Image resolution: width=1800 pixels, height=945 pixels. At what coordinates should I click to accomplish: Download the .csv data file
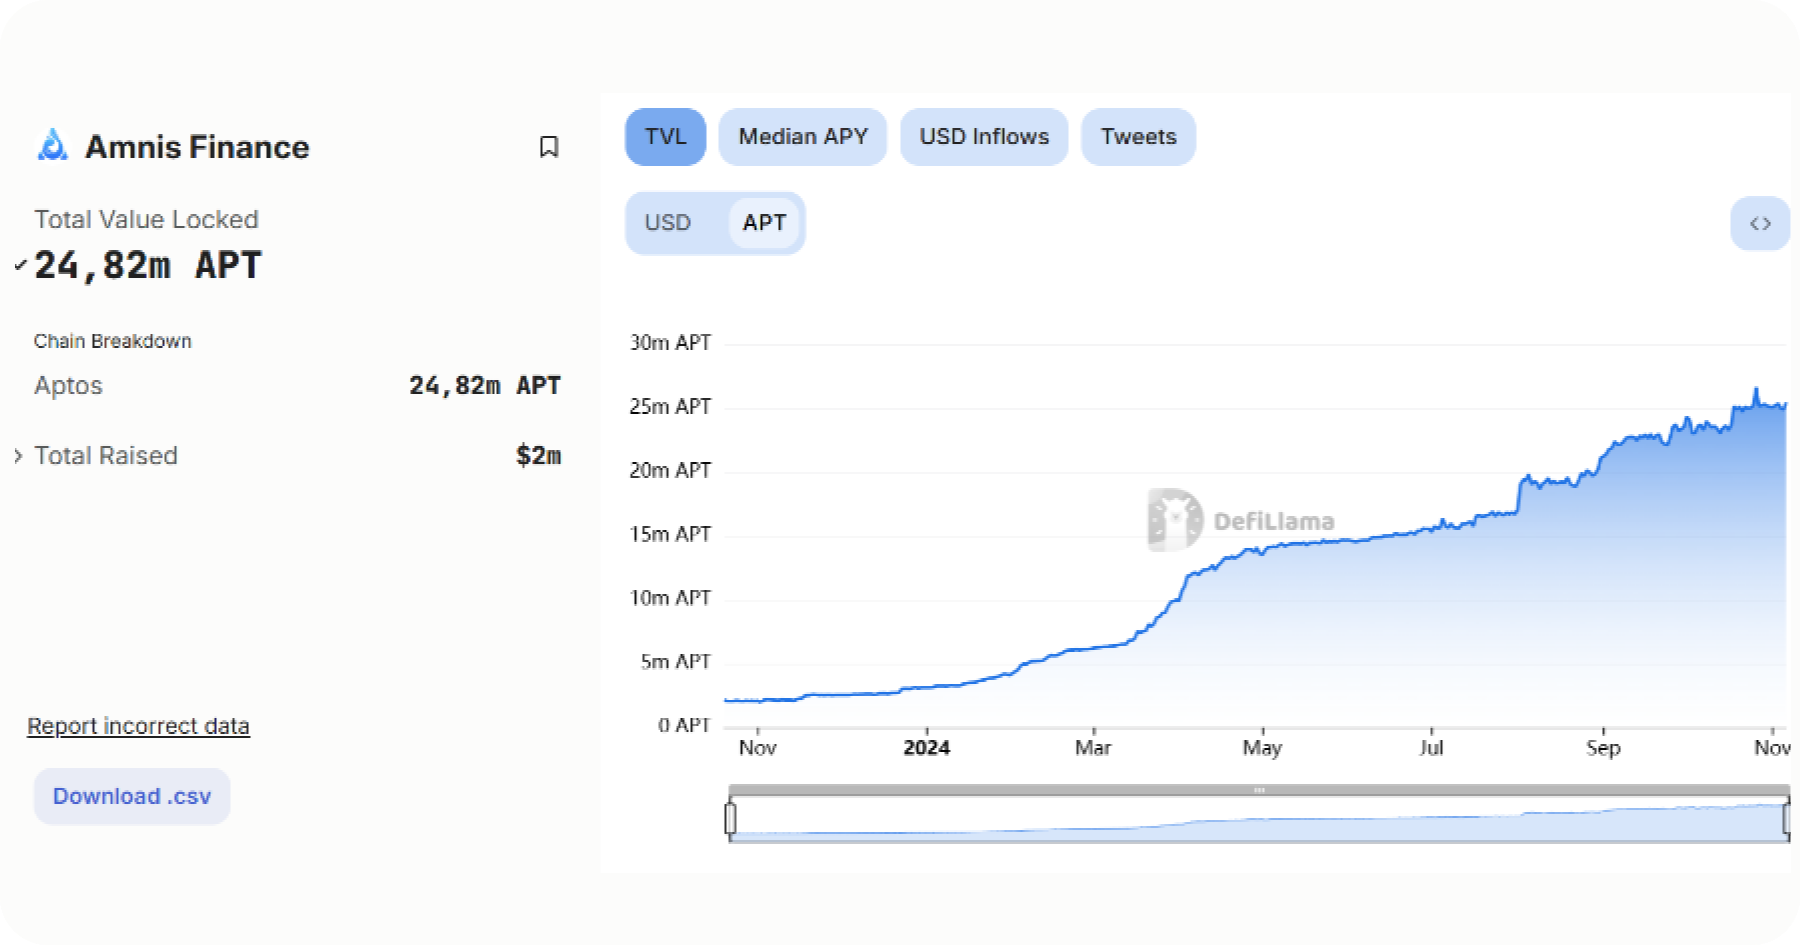point(132,796)
